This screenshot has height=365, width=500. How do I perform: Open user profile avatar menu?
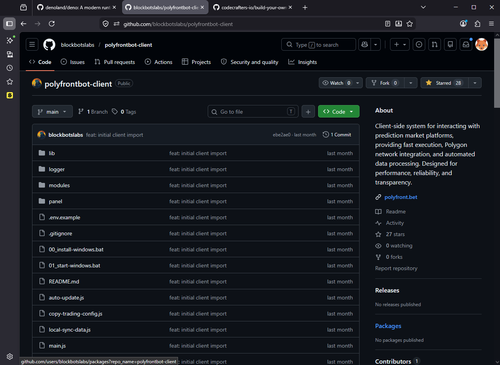tap(481, 44)
